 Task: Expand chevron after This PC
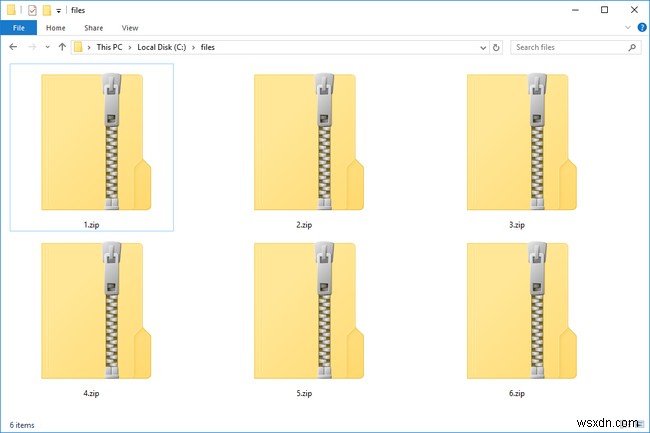(130, 48)
